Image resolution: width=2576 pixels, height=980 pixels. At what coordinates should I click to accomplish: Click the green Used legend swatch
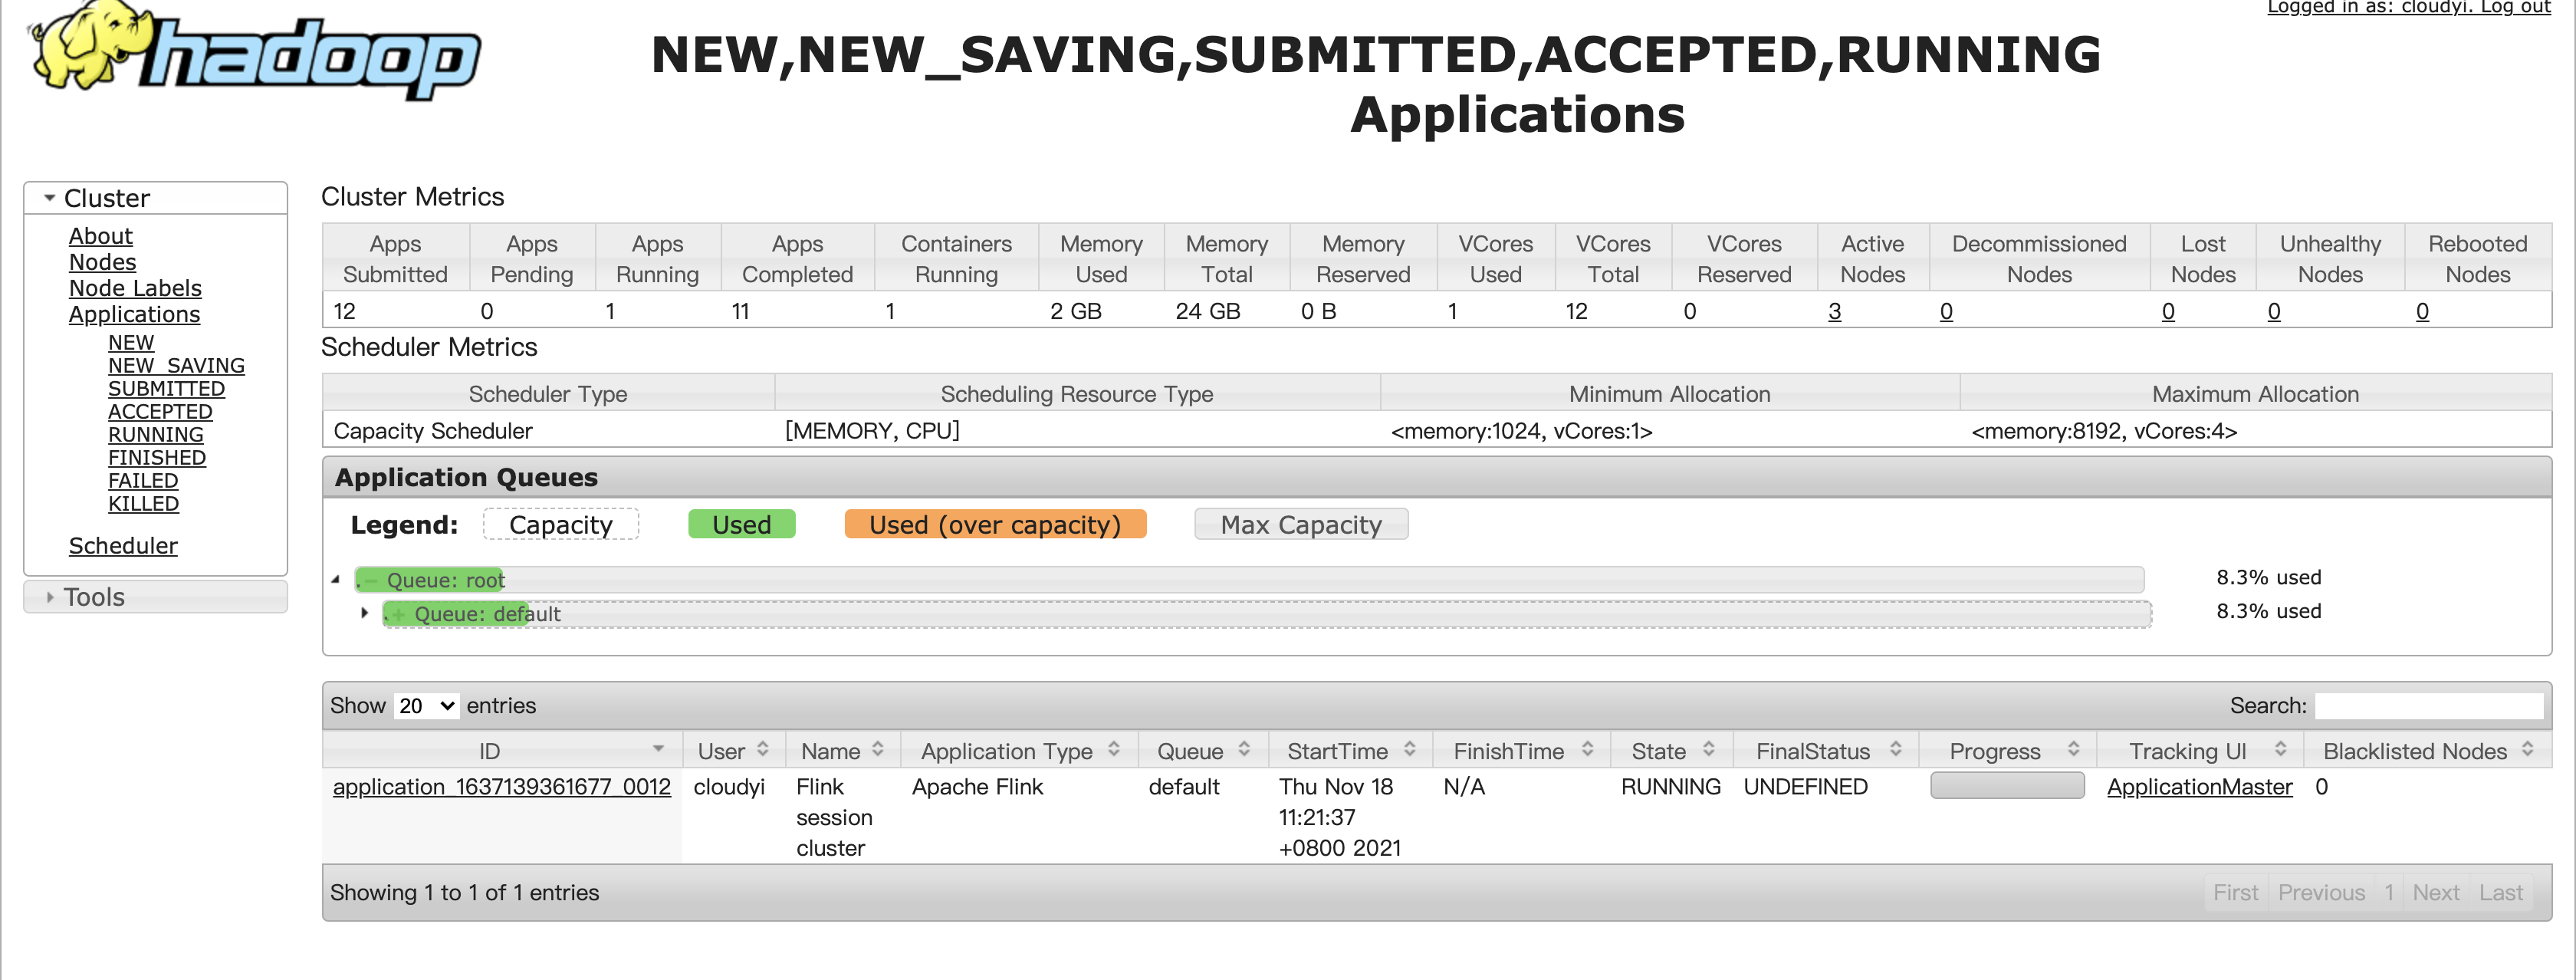pos(741,525)
